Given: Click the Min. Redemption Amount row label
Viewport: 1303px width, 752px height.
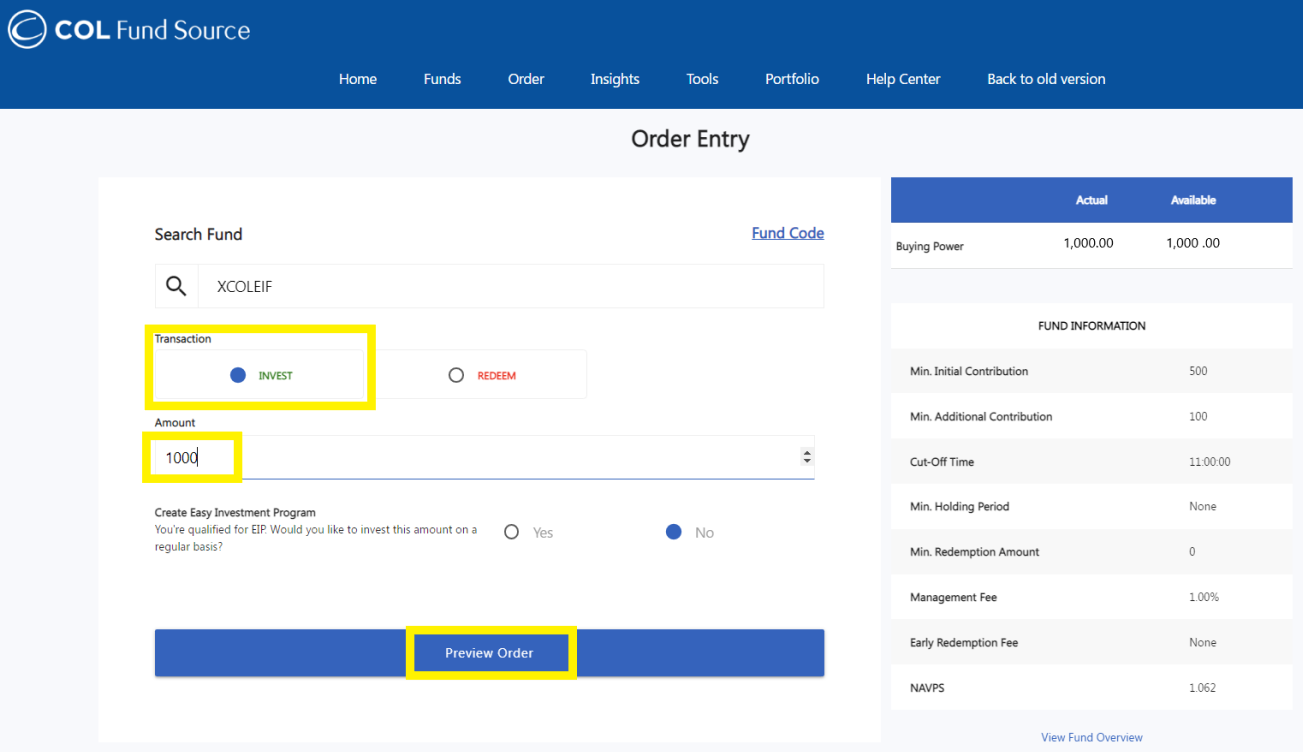Looking at the screenshot, I should pos(974,552).
